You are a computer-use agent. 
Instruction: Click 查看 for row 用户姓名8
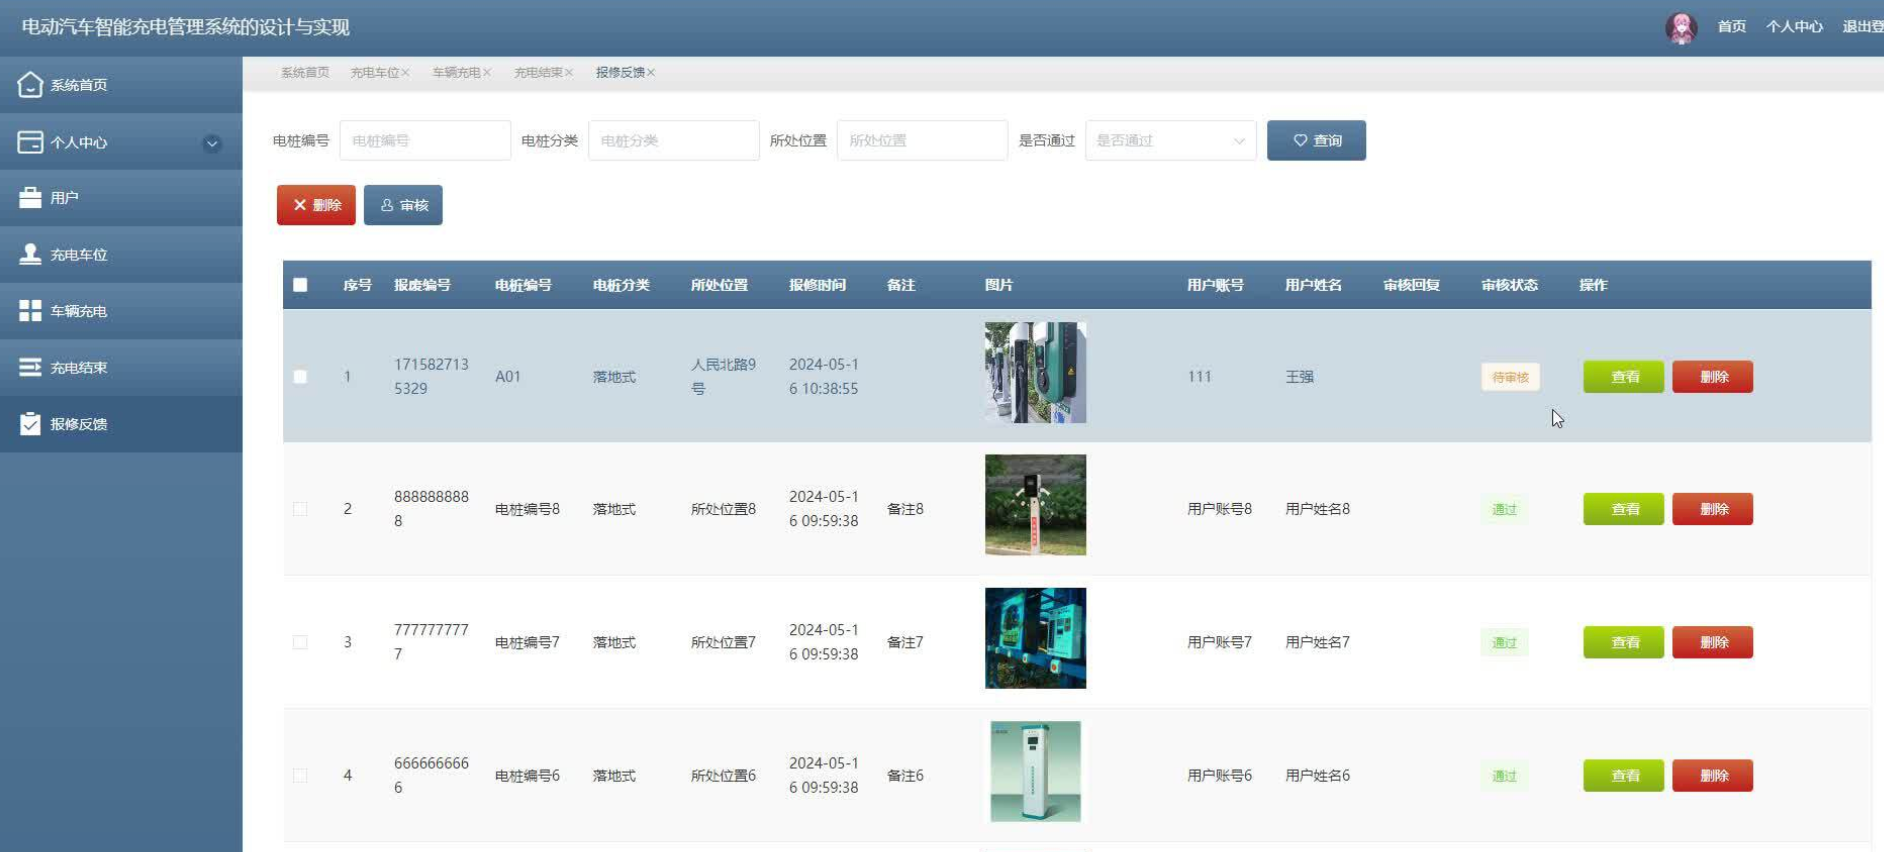[x=1624, y=509]
